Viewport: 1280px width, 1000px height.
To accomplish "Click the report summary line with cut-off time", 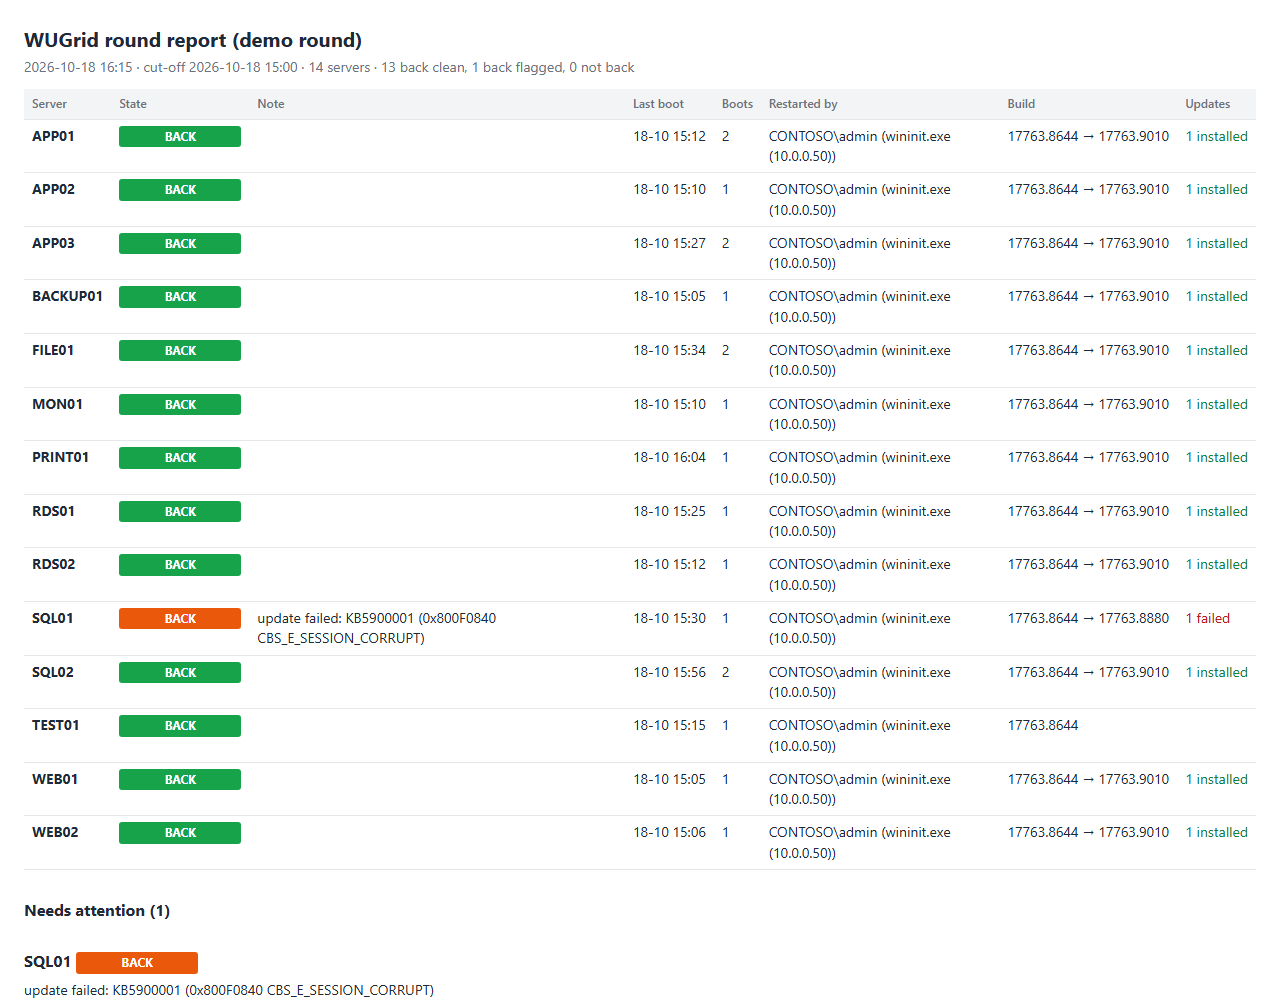I will tap(329, 67).
